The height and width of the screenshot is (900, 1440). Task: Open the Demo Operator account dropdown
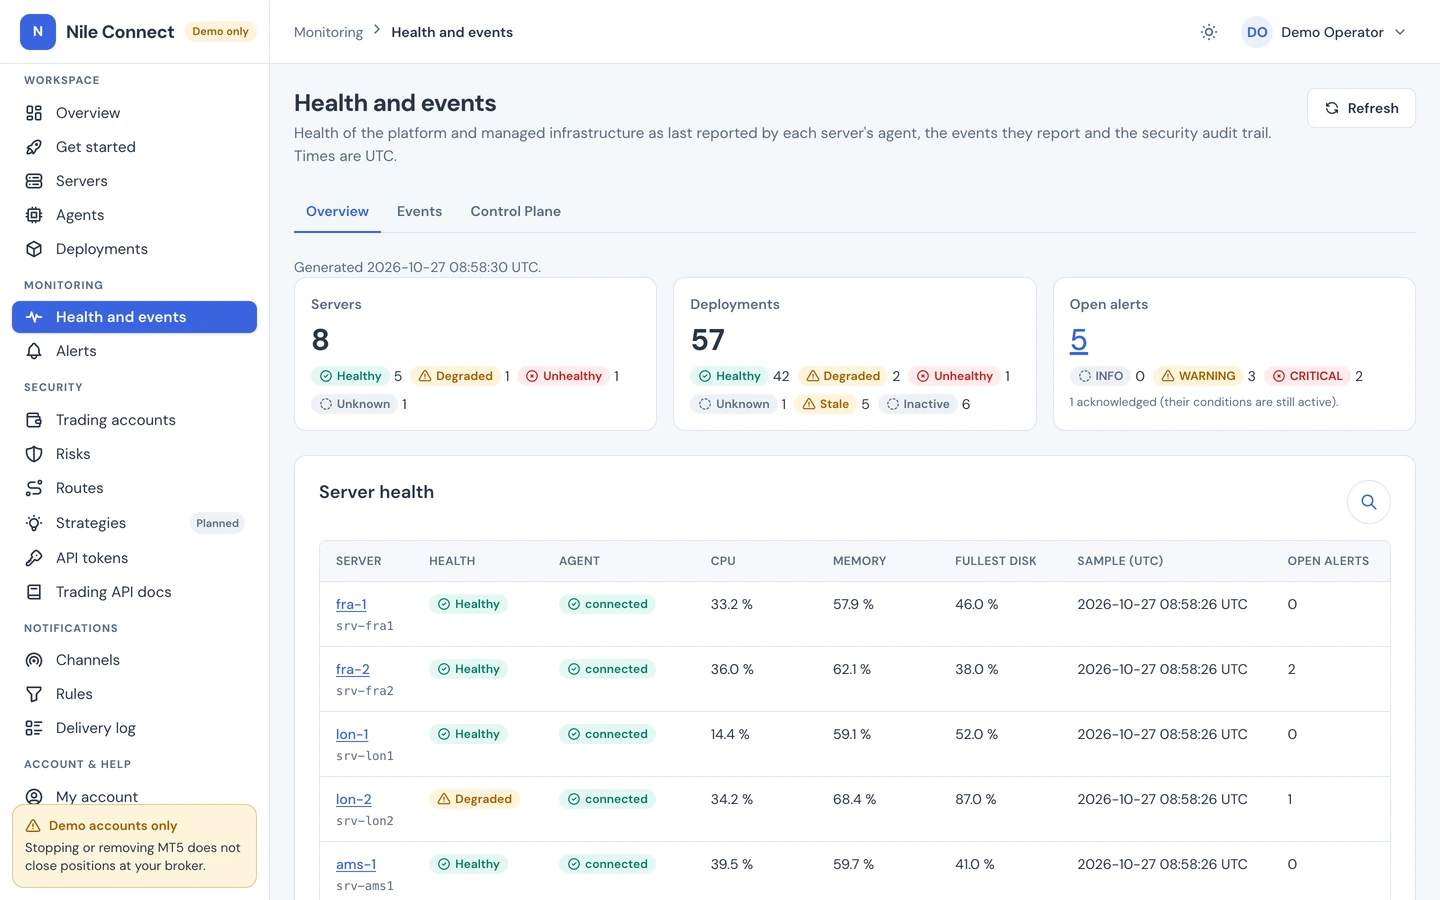pyautogui.click(x=1324, y=32)
